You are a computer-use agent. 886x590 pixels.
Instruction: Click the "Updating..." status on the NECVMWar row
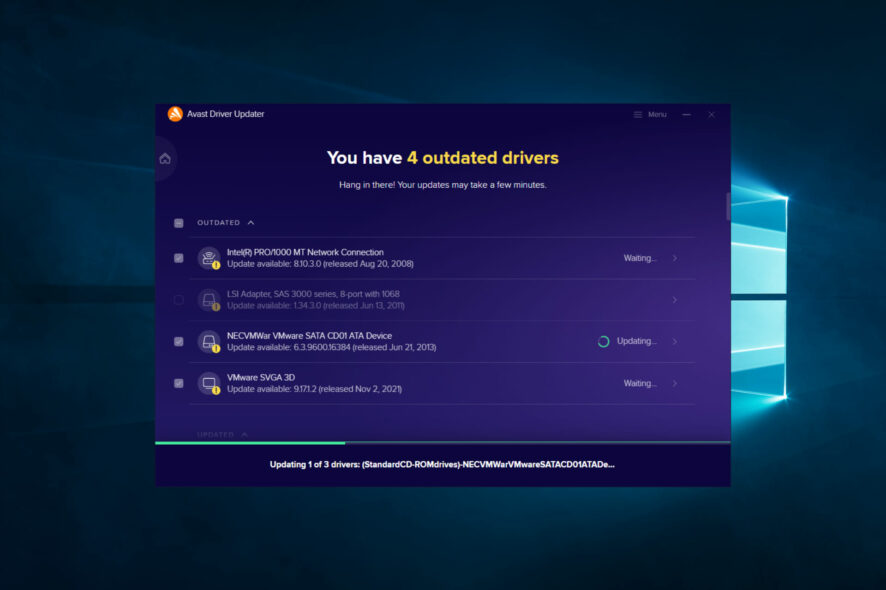(637, 341)
